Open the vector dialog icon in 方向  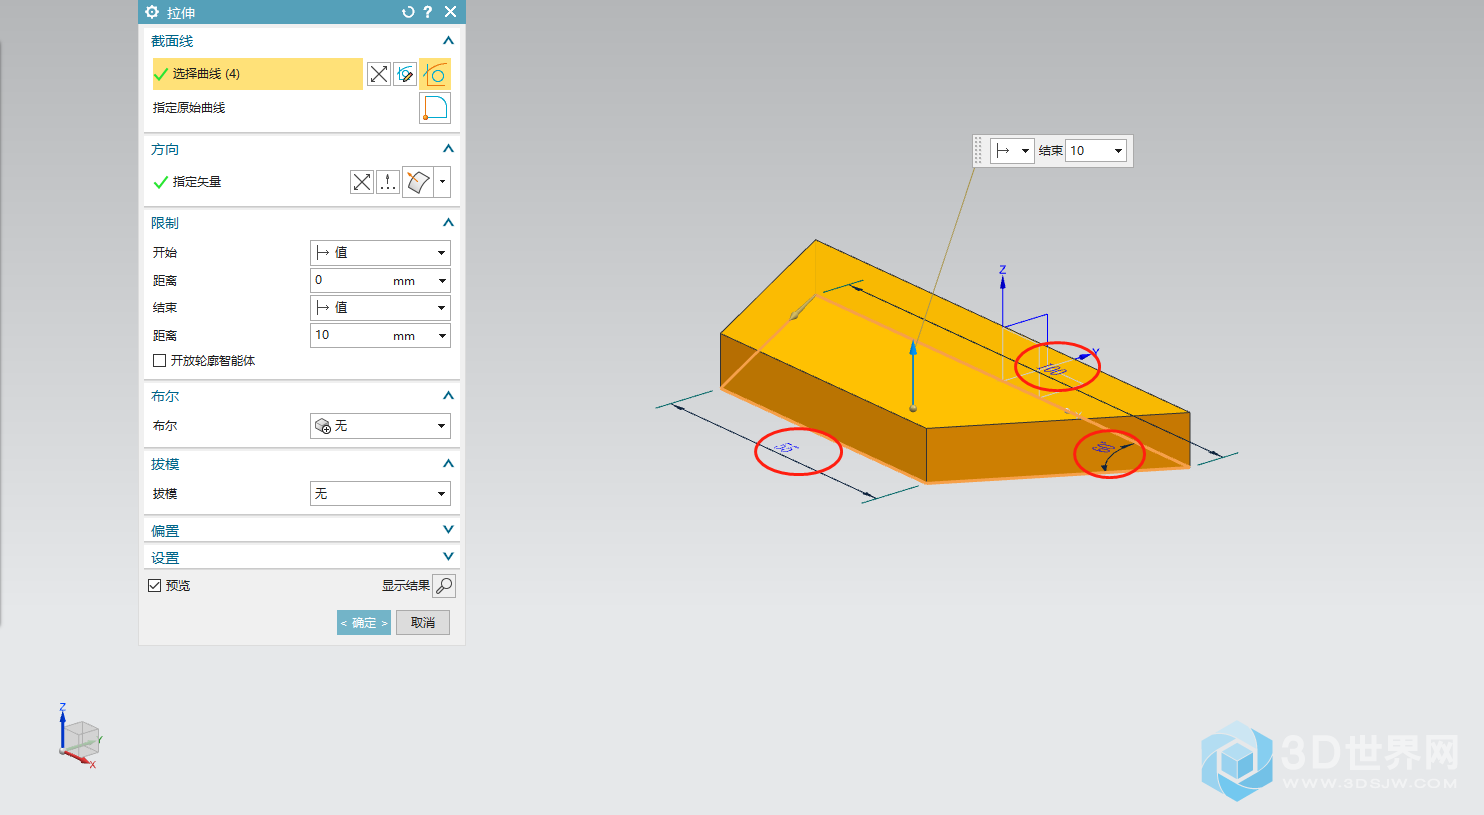[x=388, y=182]
